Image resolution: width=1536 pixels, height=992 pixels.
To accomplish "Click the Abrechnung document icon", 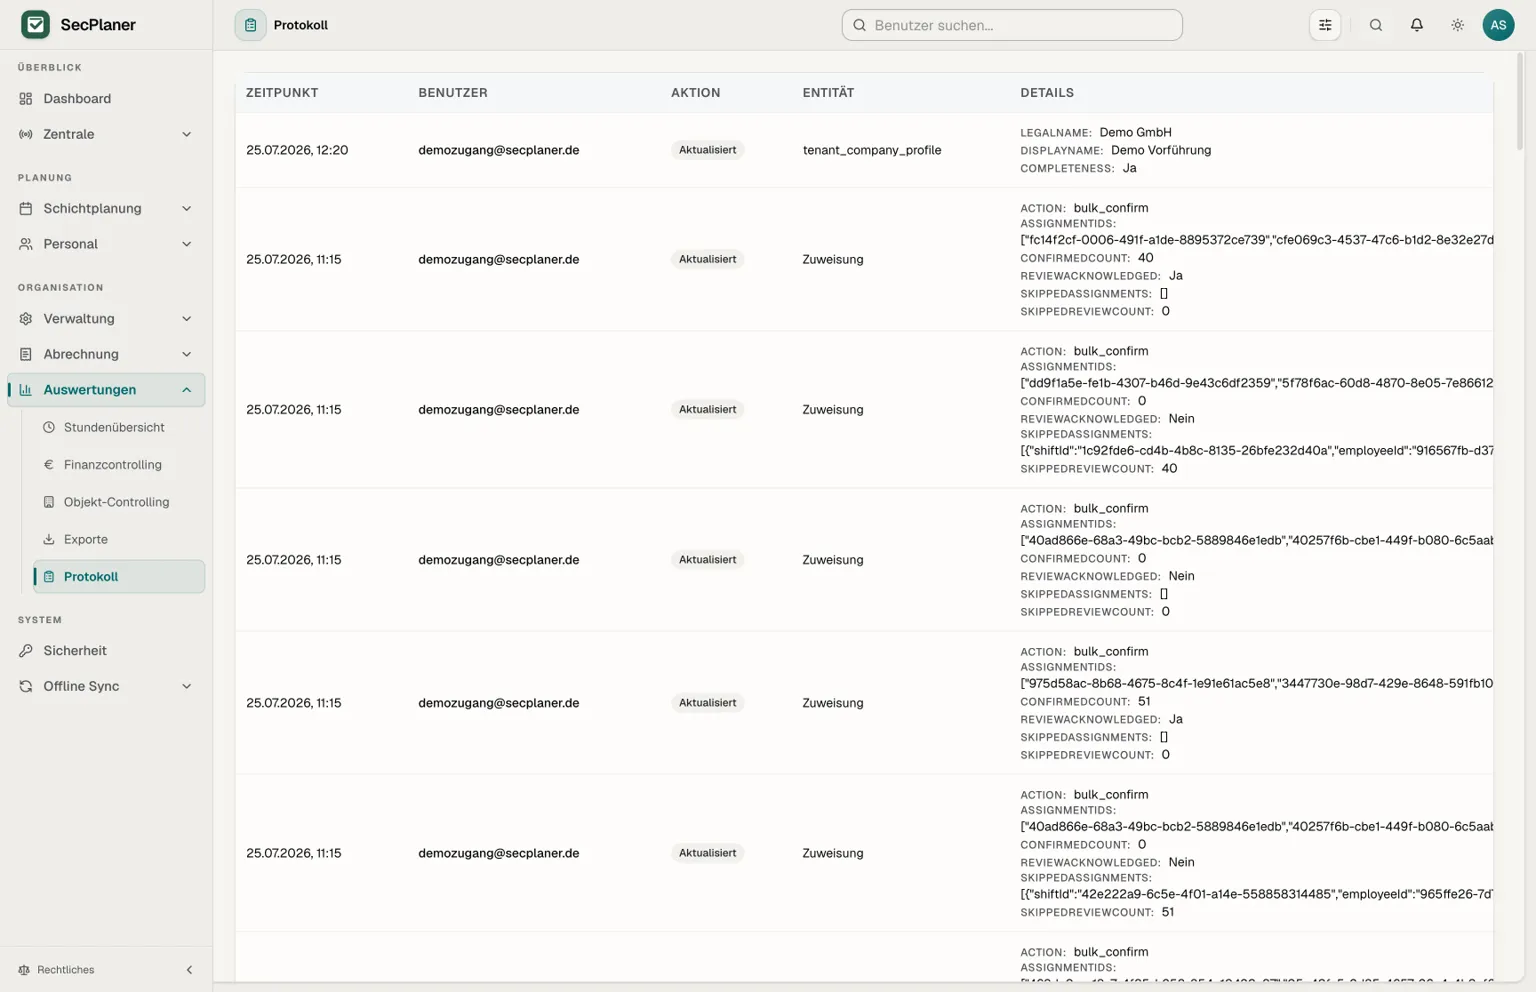I will tap(26, 354).
